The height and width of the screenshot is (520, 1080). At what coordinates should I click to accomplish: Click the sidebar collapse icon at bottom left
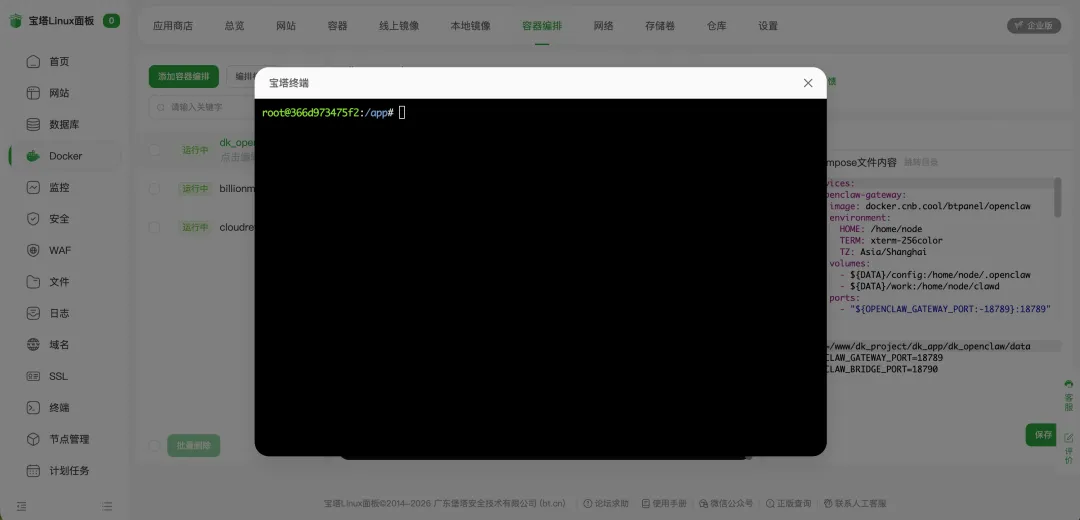21,506
